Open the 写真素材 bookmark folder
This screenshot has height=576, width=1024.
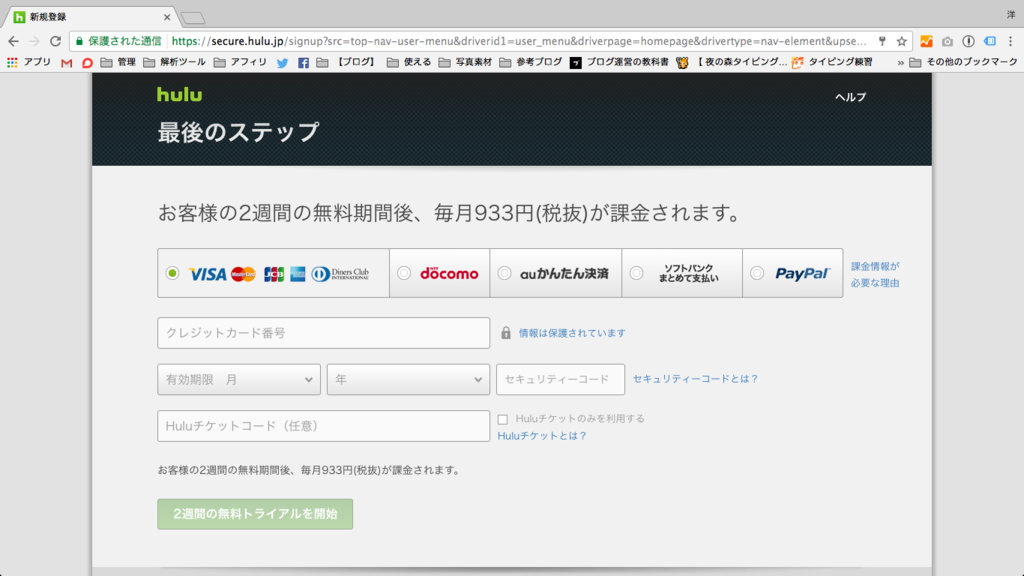click(465, 62)
